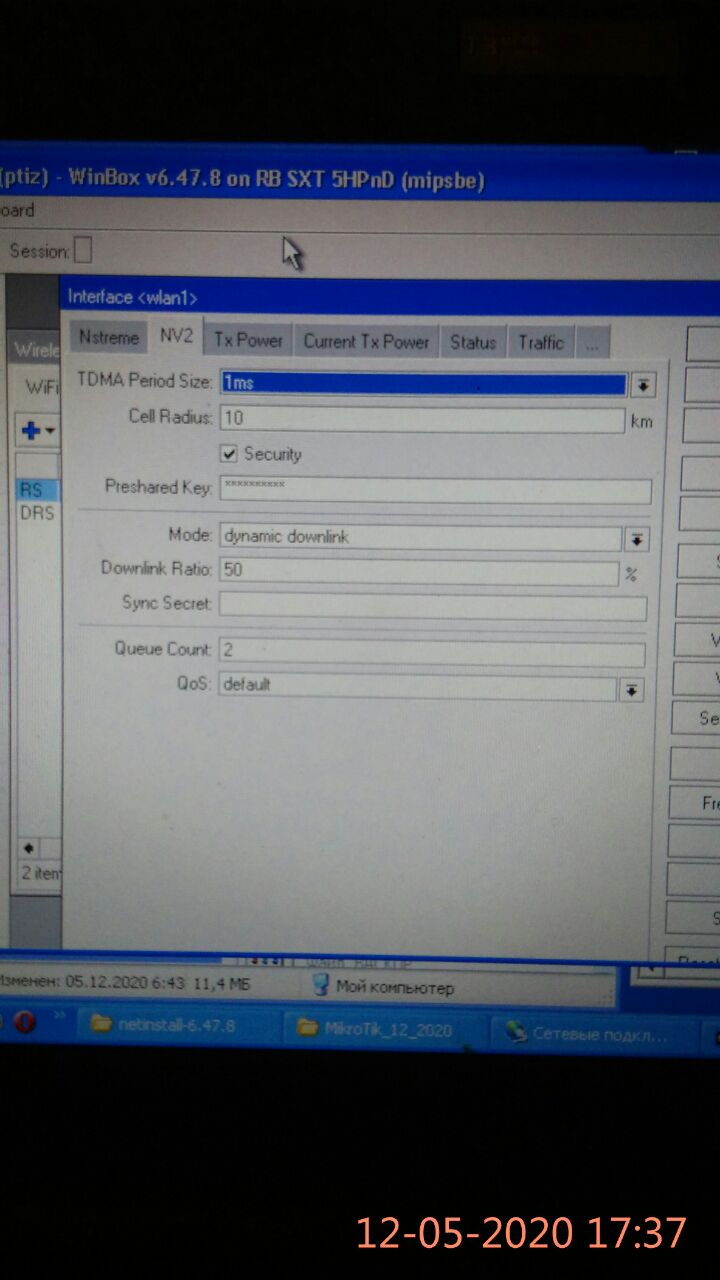
Task: Launch Opera from quick launch bar
Action: tap(24, 1023)
